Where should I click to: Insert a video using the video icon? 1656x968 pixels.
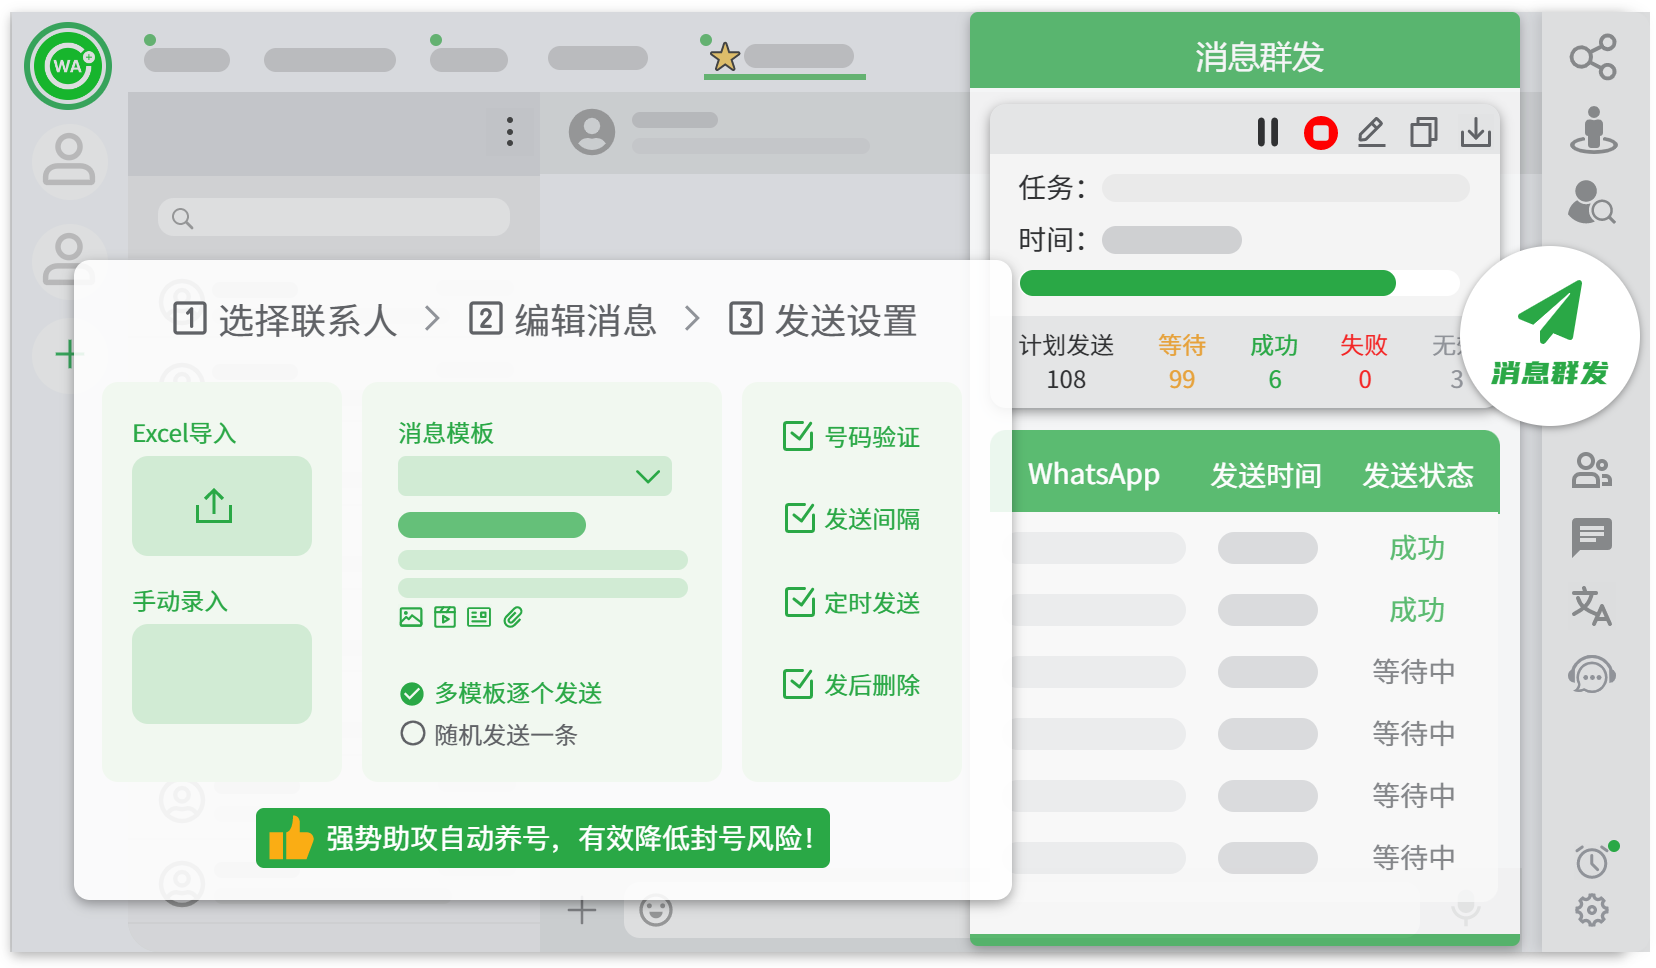445,617
